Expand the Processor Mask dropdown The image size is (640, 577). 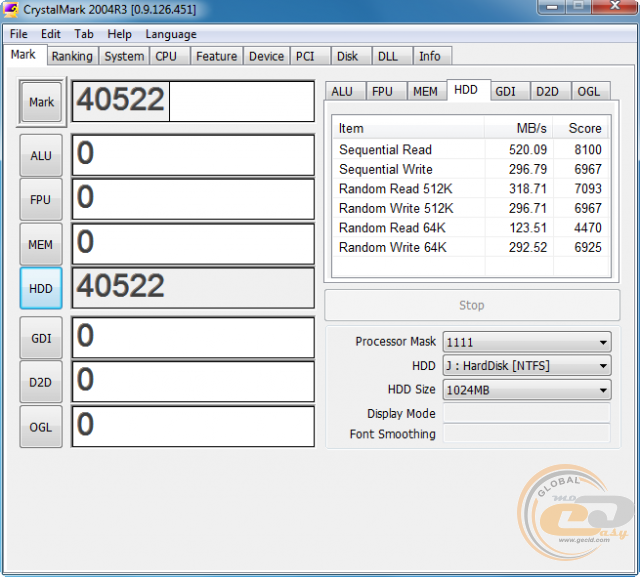[526, 342]
